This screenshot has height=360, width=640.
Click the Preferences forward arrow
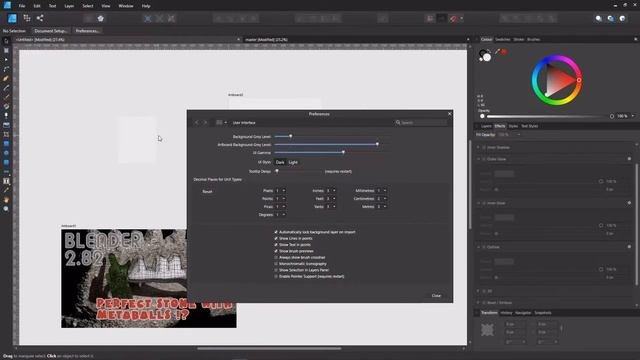206,122
